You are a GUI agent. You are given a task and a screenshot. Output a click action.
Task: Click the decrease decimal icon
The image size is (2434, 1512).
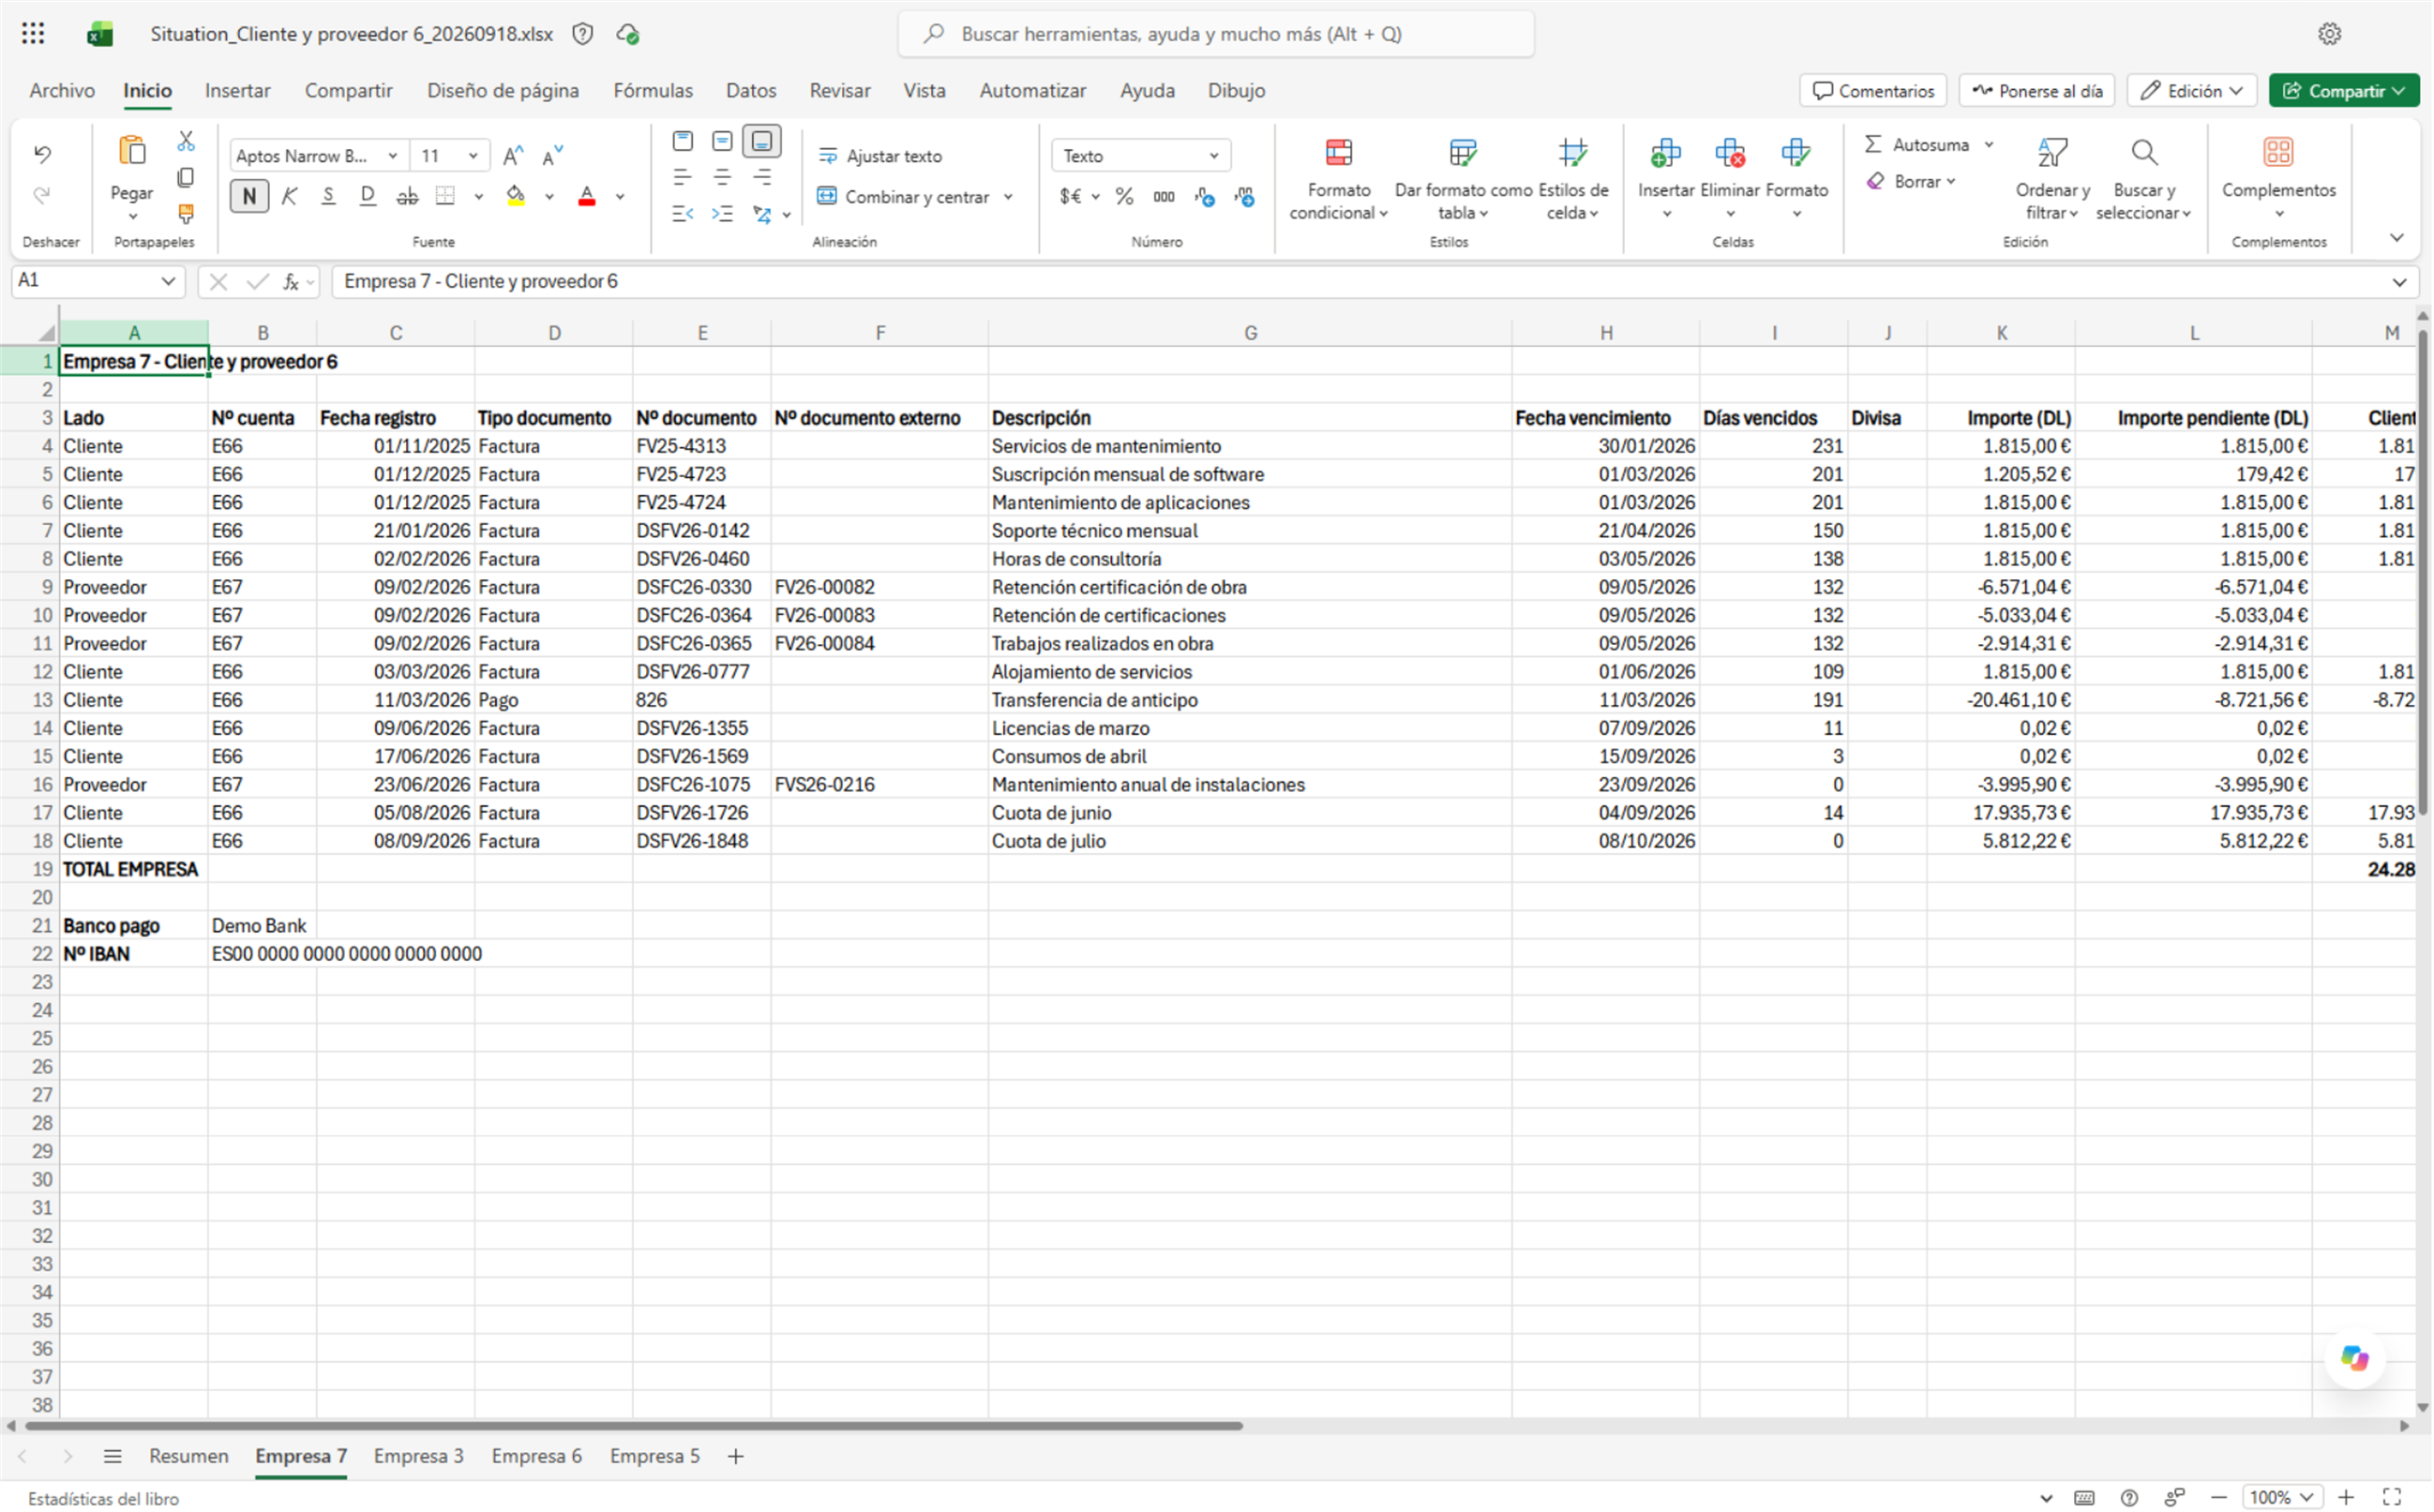coord(1245,197)
